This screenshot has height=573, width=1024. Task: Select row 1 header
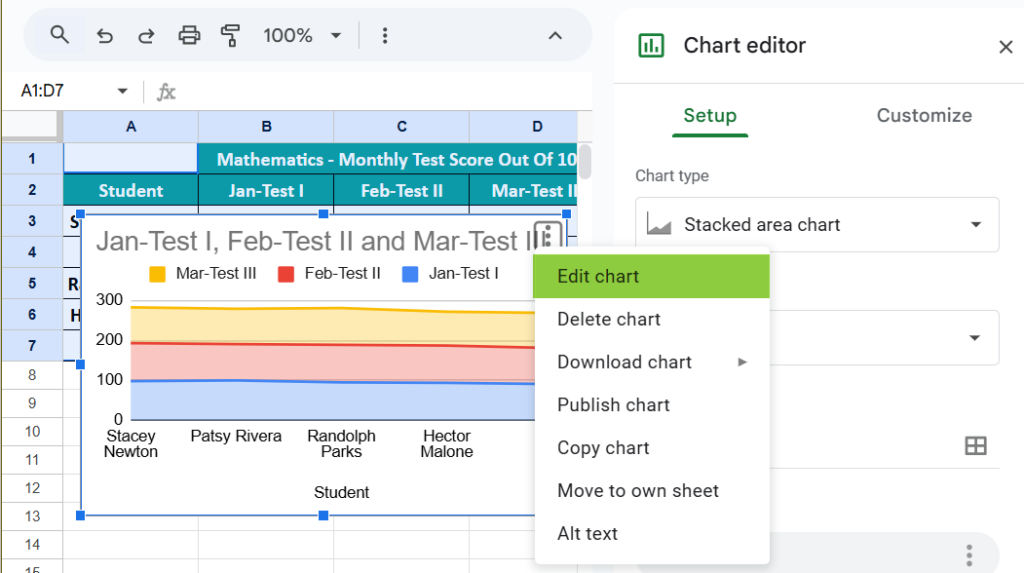[x=31, y=159]
